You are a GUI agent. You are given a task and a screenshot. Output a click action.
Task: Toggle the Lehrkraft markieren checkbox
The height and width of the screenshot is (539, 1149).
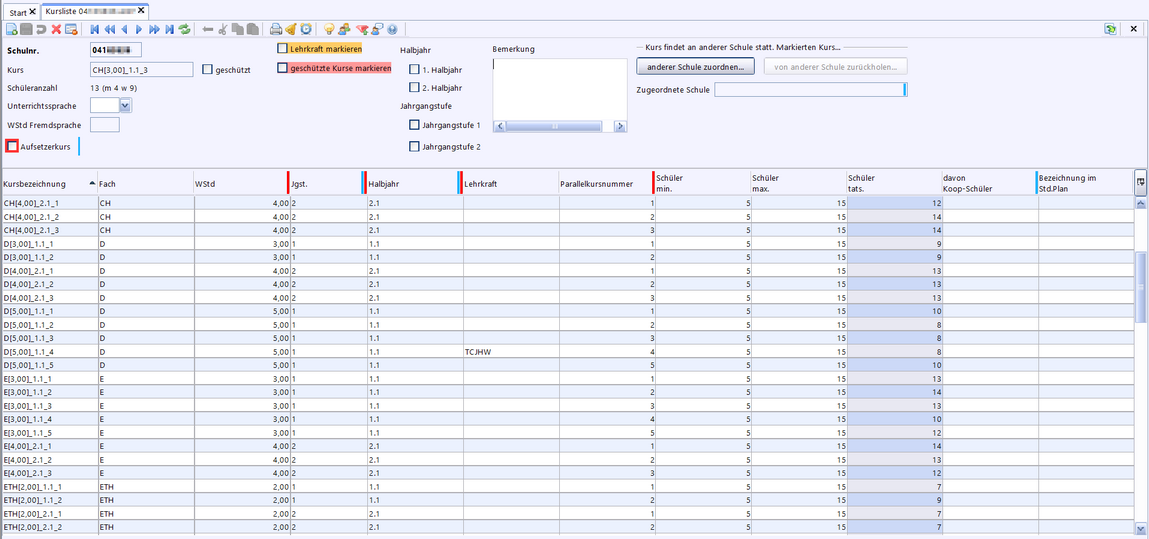coord(283,48)
